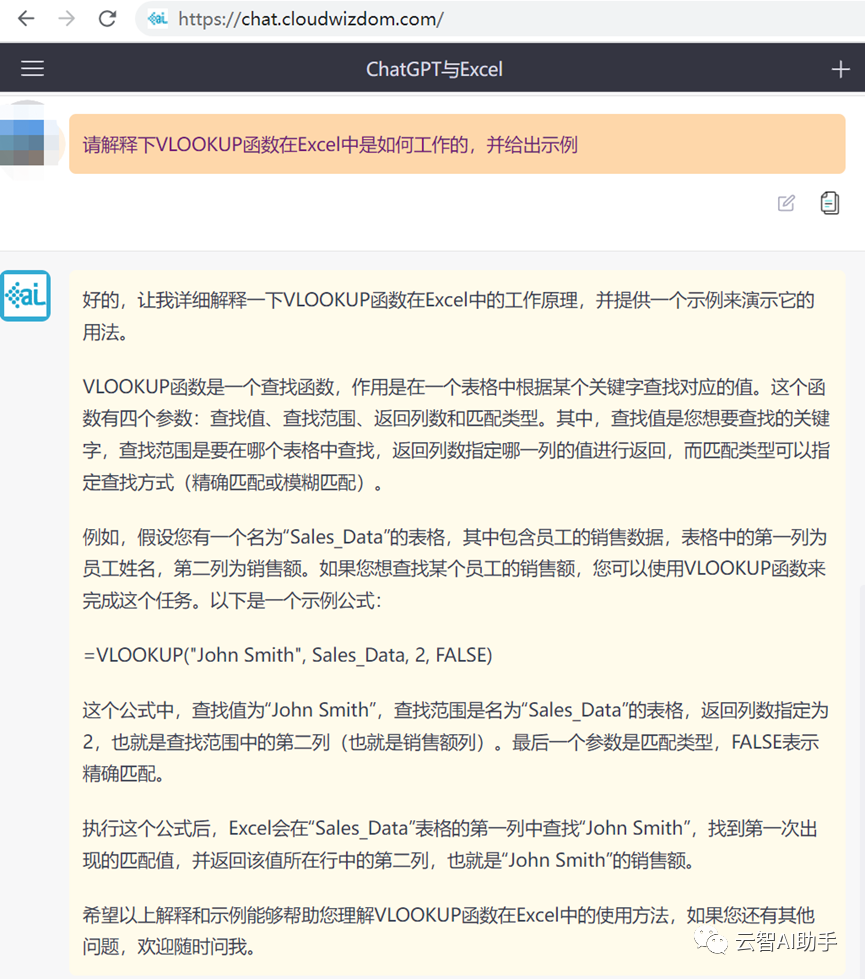The height and width of the screenshot is (979, 865).
Task: Click the paragraph starting with VLOOKUP函数是一个查找函数
Action: (x=457, y=435)
